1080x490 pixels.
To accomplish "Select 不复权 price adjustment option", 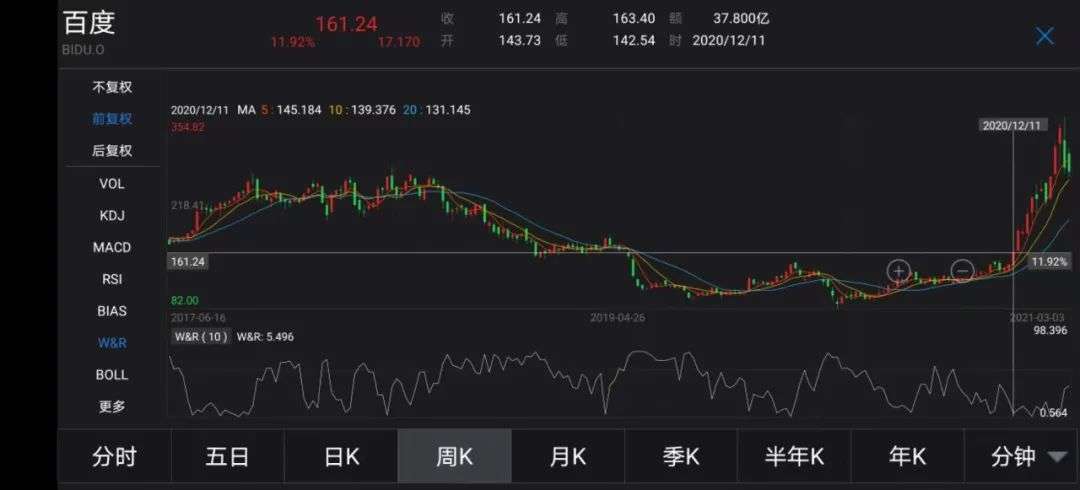I will click(x=112, y=87).
